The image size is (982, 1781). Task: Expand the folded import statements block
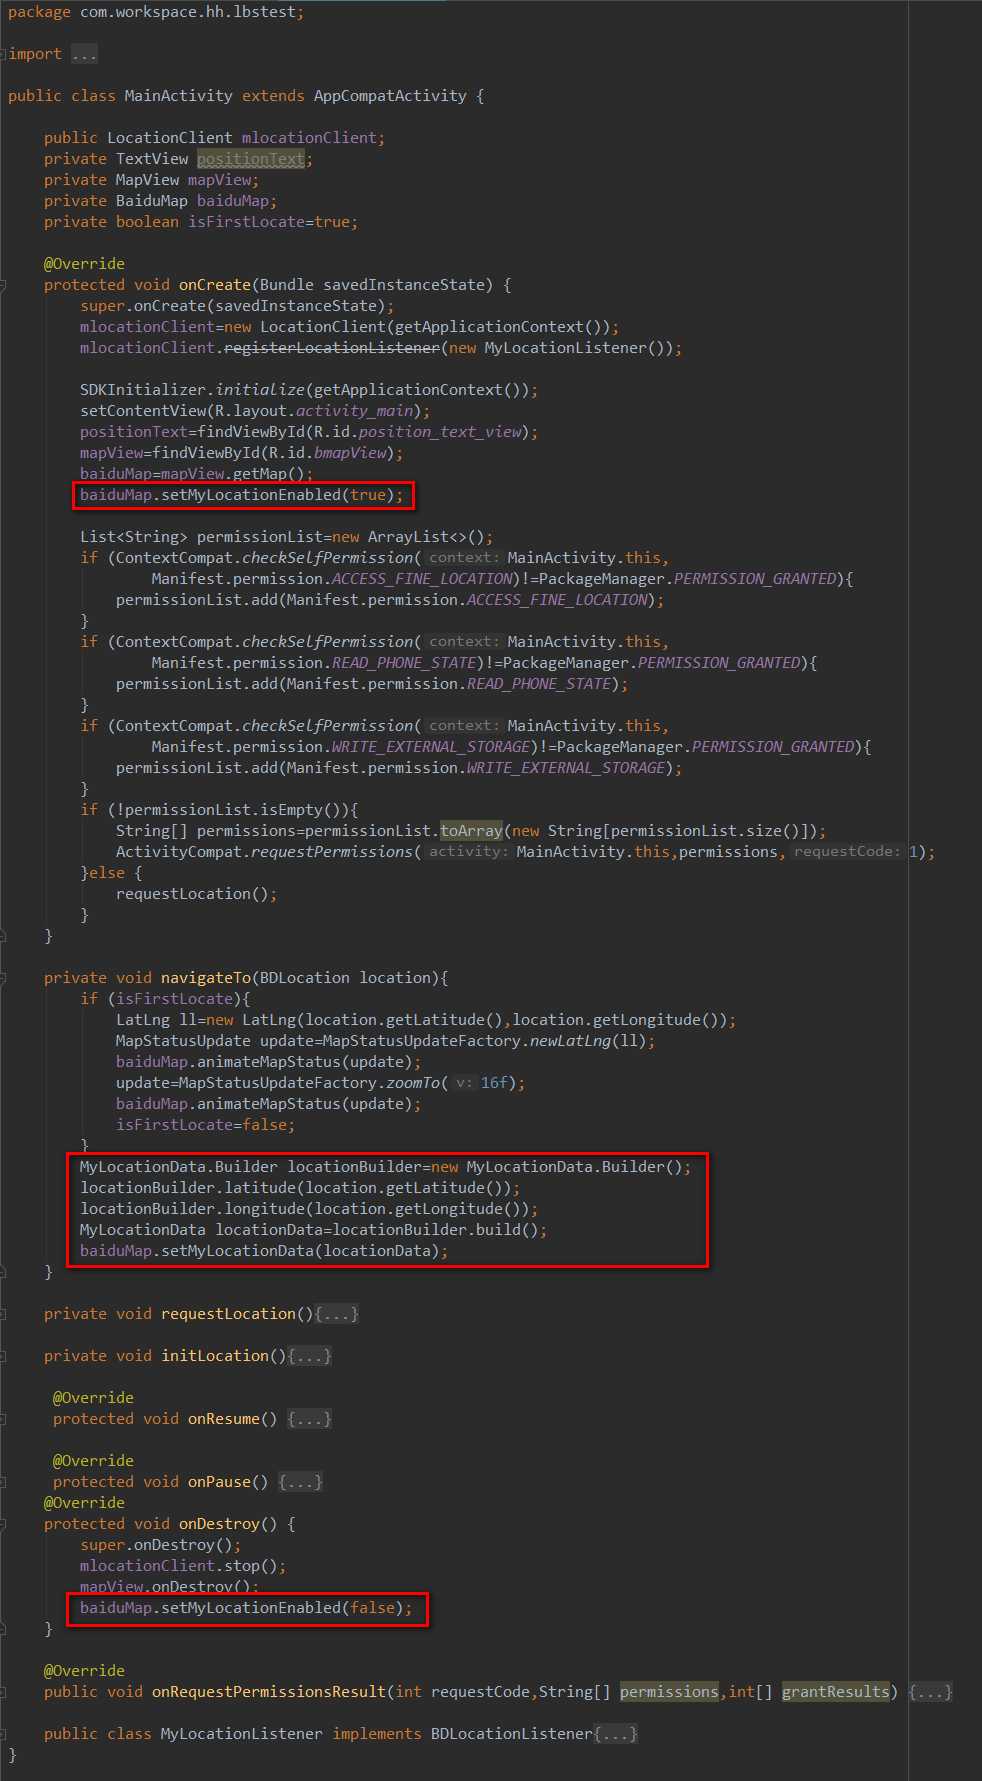84,54
